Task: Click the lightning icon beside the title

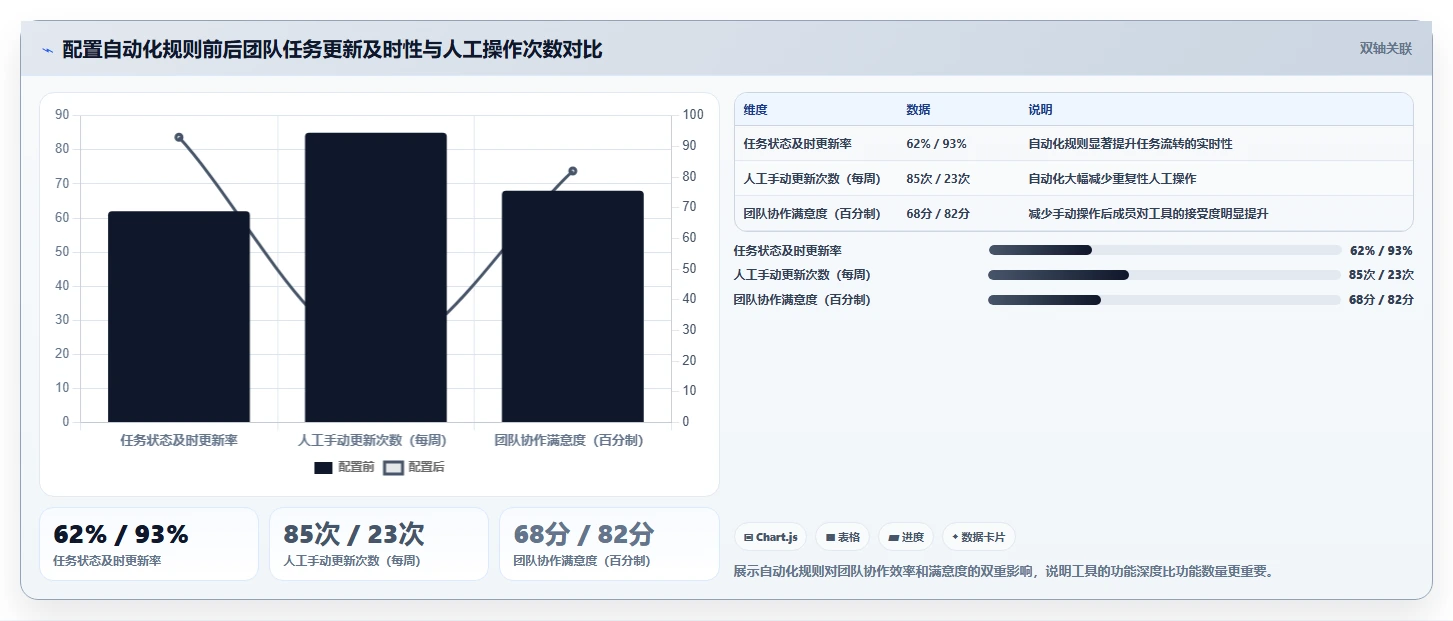Action: pos(47,50)
